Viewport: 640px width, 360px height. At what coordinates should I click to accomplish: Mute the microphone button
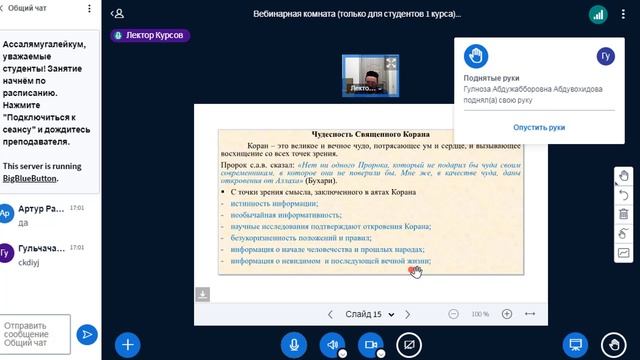294,345
